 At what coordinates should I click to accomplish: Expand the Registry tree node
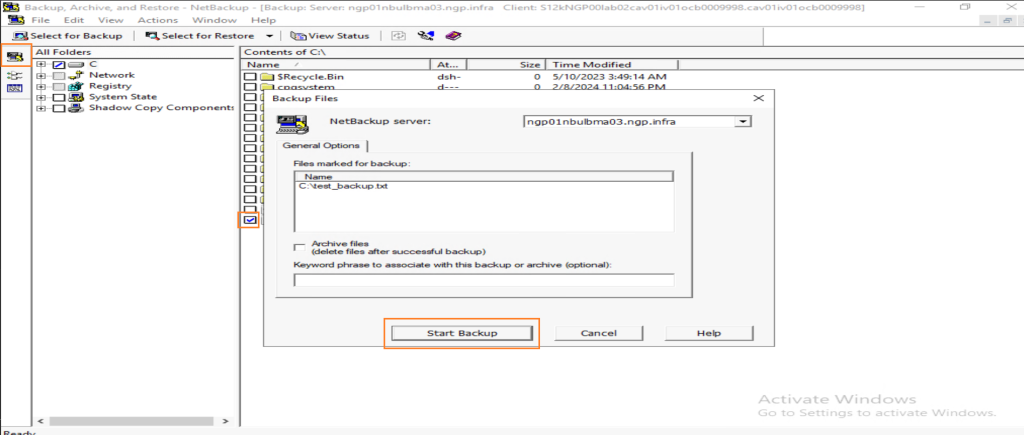click(42, 86)
